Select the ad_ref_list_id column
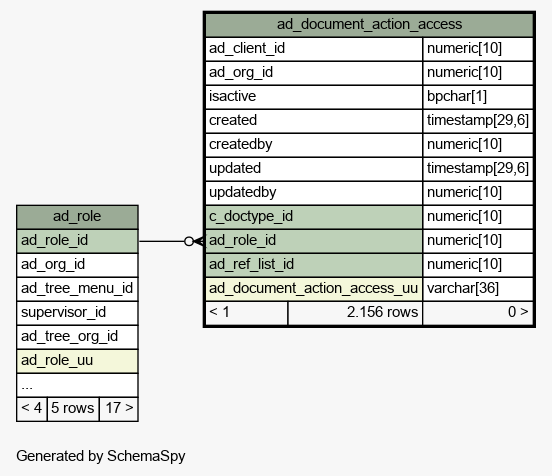The image size is (552, 476). (x=314, y=265)
